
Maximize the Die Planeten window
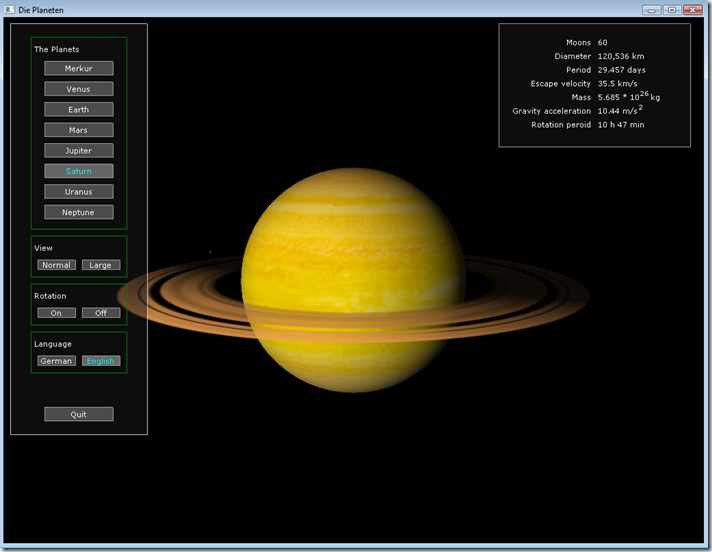[x=671, y=9]
